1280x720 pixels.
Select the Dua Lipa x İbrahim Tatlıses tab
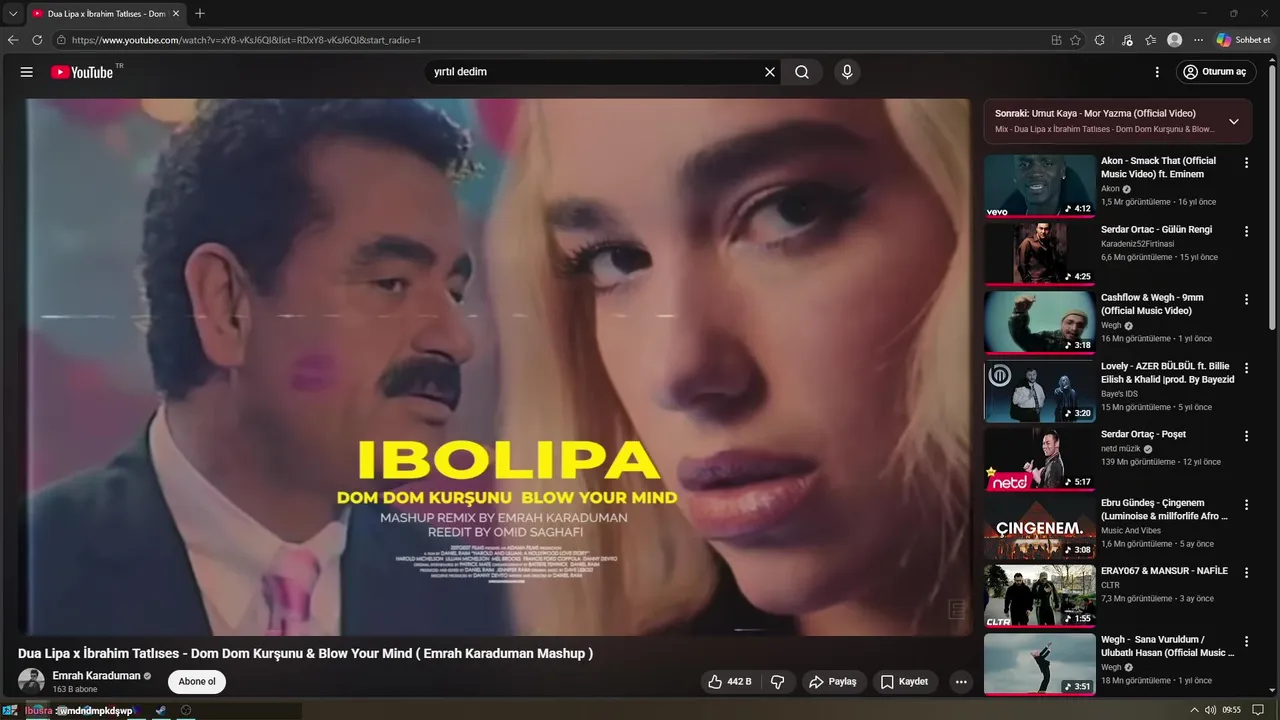(x=105, y=14)
